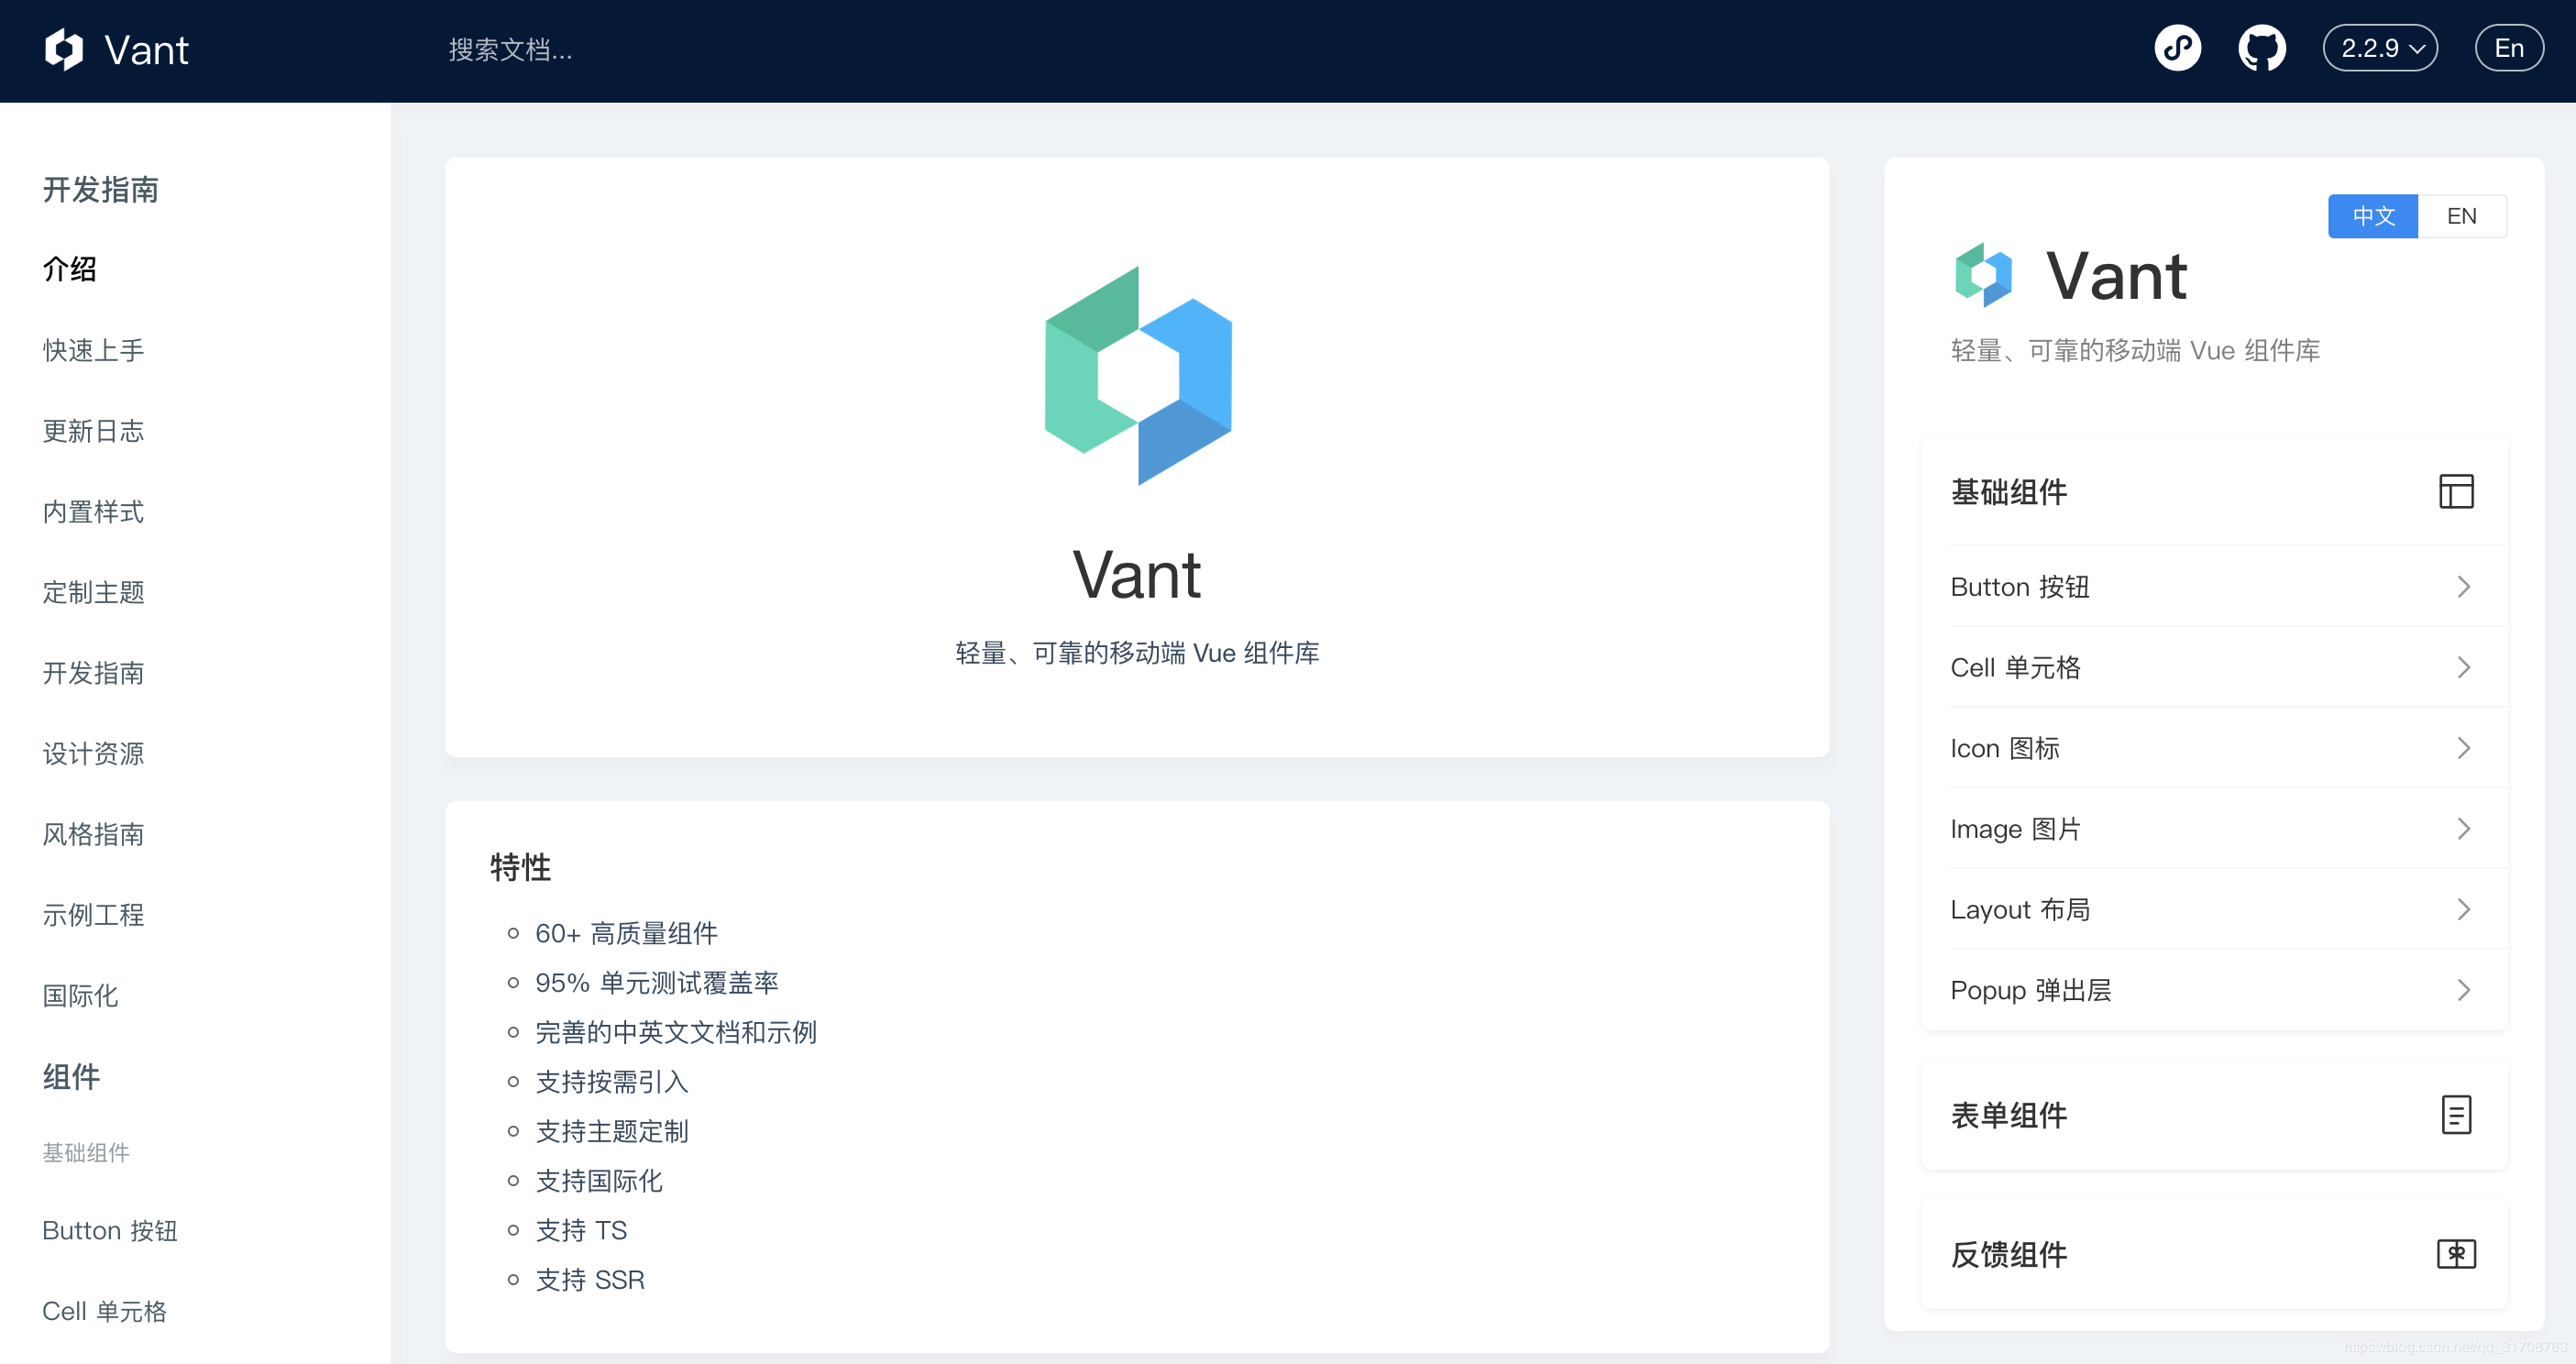Open 定制主题 in sidebar

click(93, 592)
